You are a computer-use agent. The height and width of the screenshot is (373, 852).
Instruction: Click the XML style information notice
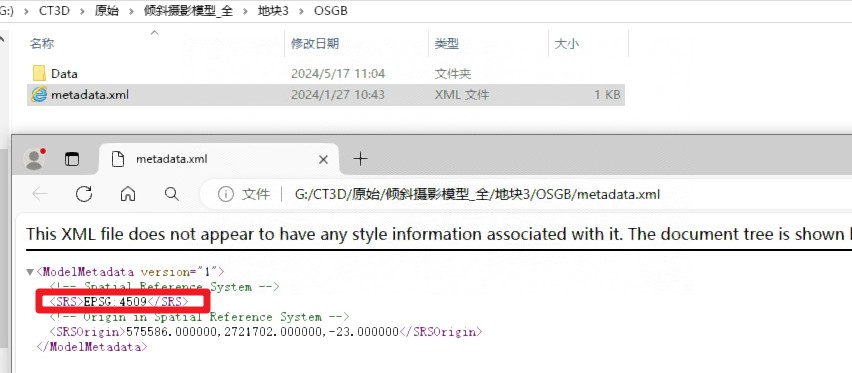[439, 234]
